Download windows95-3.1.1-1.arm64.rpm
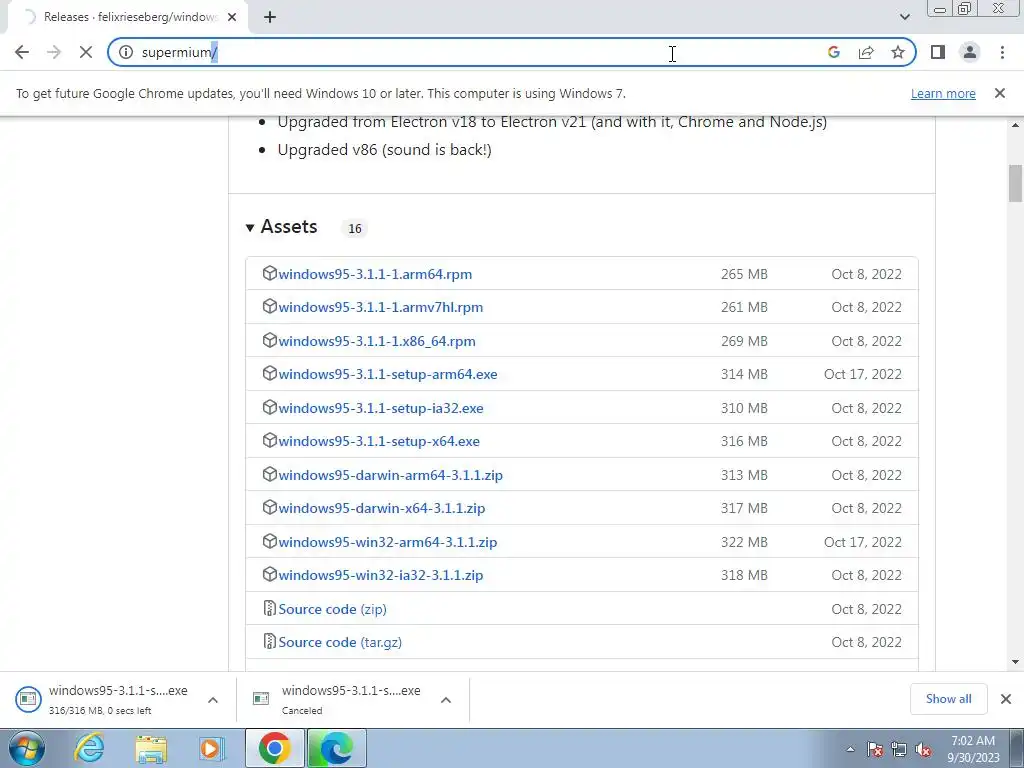 (375, 274)
